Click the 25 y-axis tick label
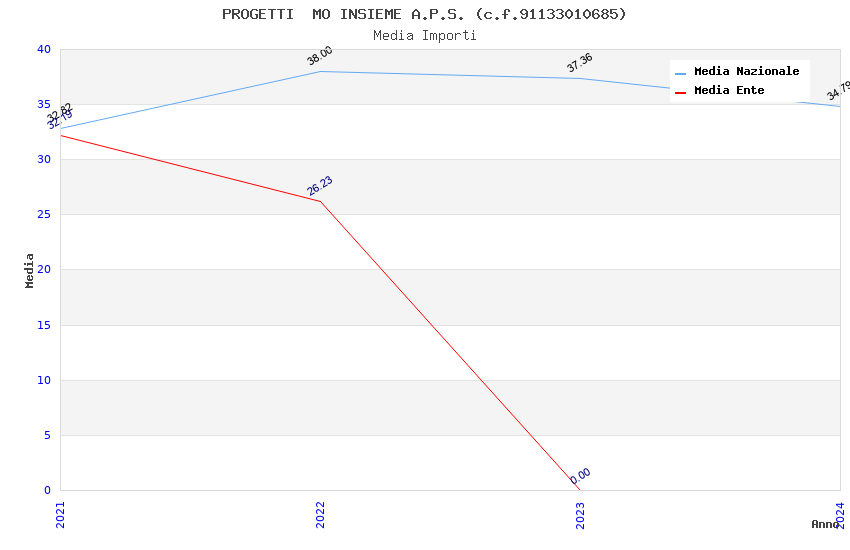Image resolution: width=850 pixels, height=550 pixels. [x=43, y=215]
